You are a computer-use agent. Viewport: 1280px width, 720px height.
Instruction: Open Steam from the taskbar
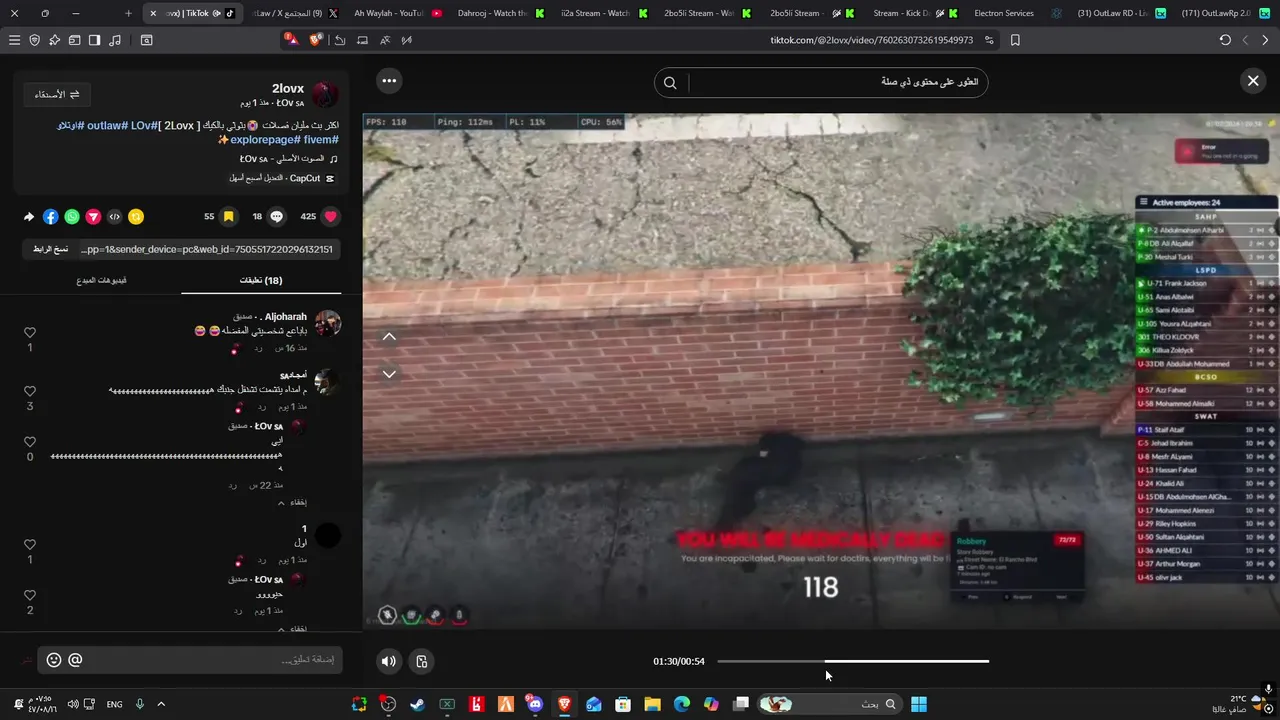(x=417, y=704)
